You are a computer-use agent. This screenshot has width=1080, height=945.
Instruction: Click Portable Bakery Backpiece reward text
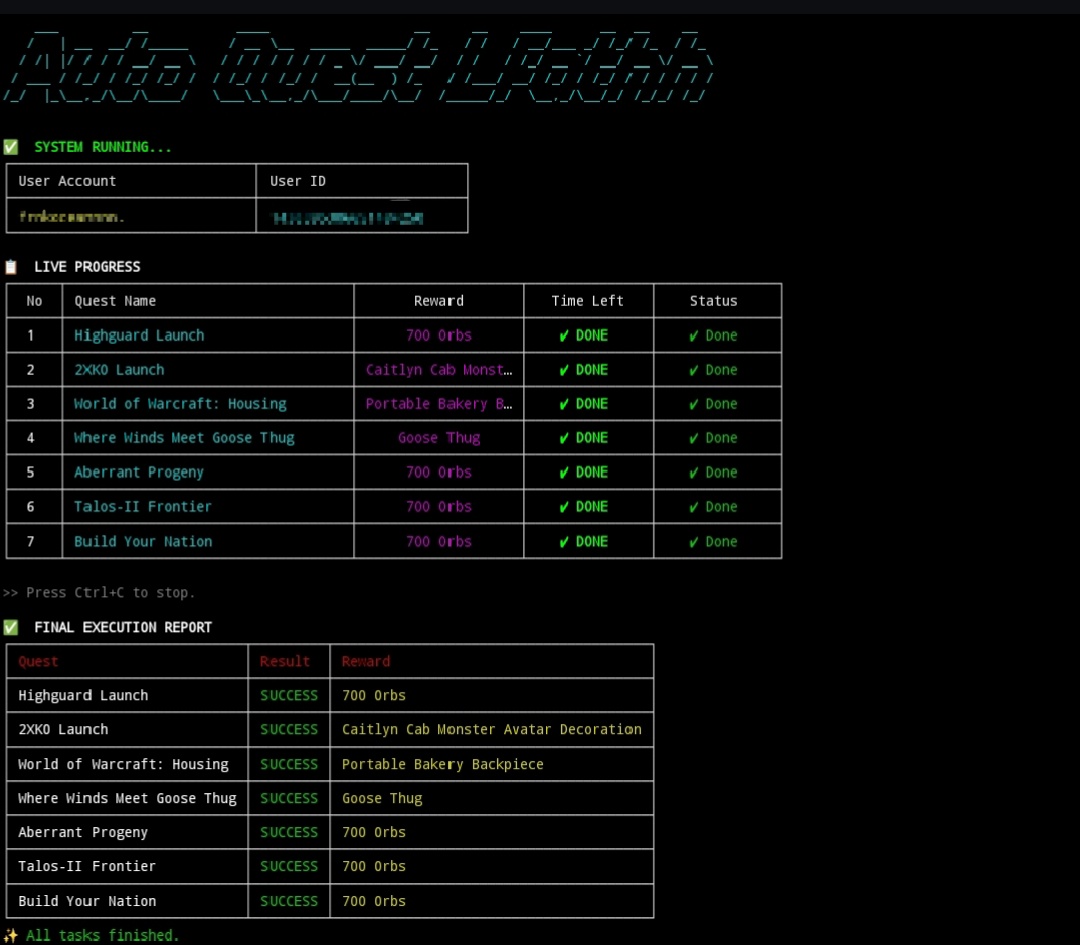[442, 764]
